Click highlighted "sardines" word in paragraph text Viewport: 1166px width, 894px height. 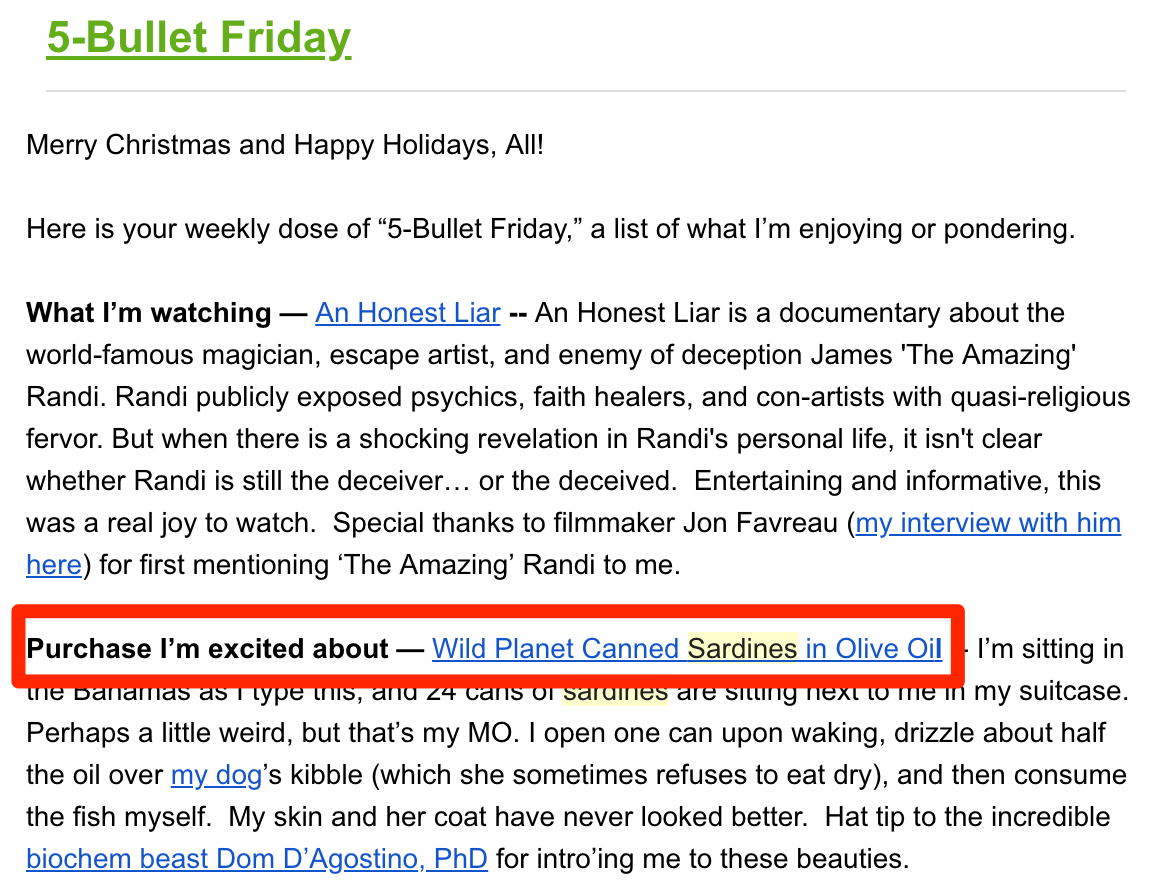(615, 692)
